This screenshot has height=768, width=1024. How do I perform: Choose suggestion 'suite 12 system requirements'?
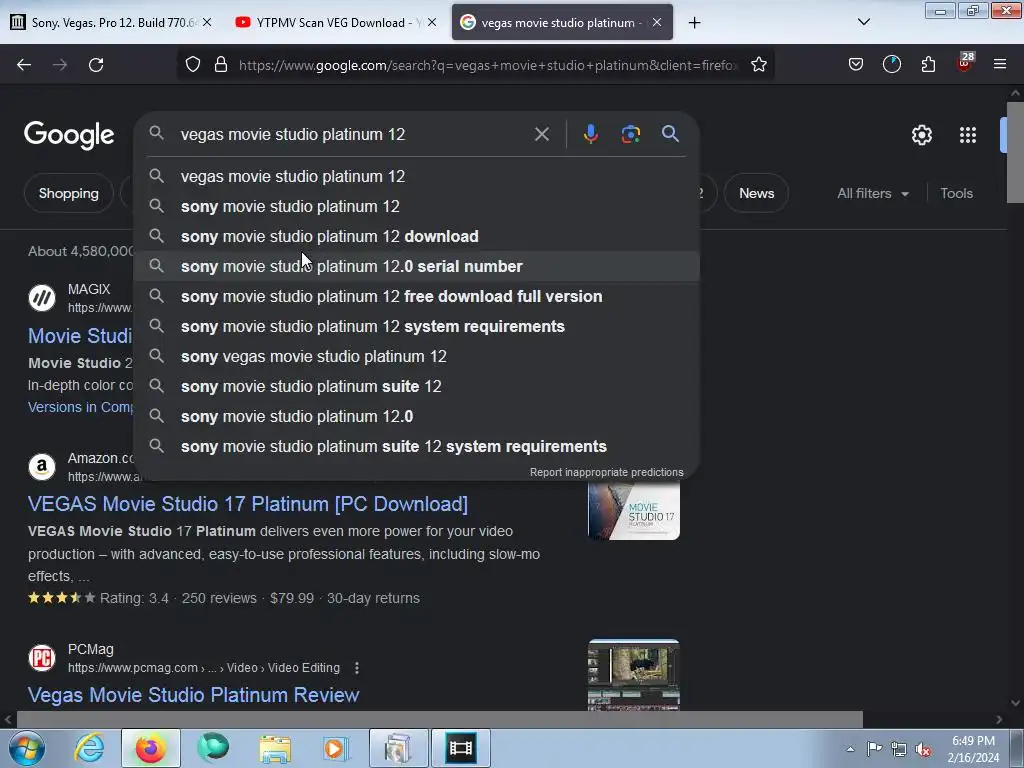click(x=417, y=447)
